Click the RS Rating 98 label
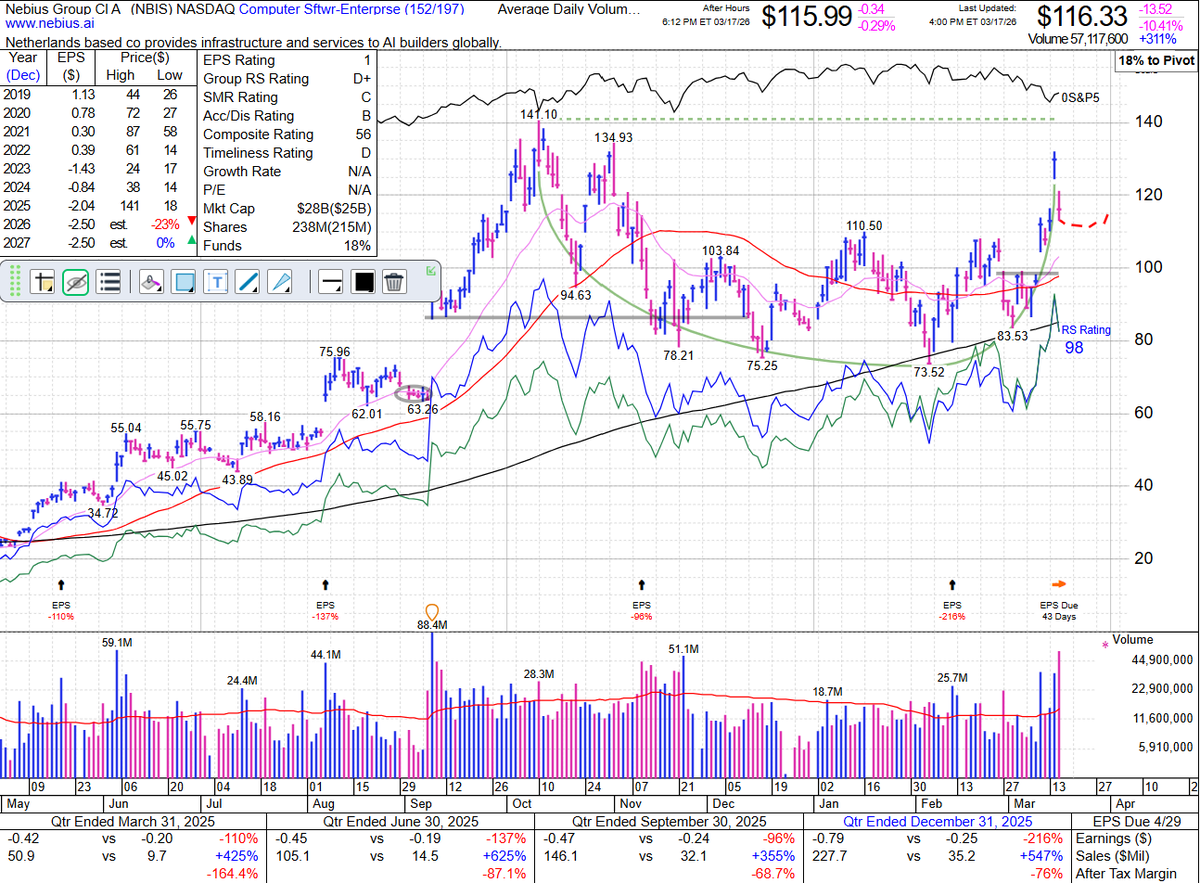Screen dimensions: 1200x883 pos(1085,338)
